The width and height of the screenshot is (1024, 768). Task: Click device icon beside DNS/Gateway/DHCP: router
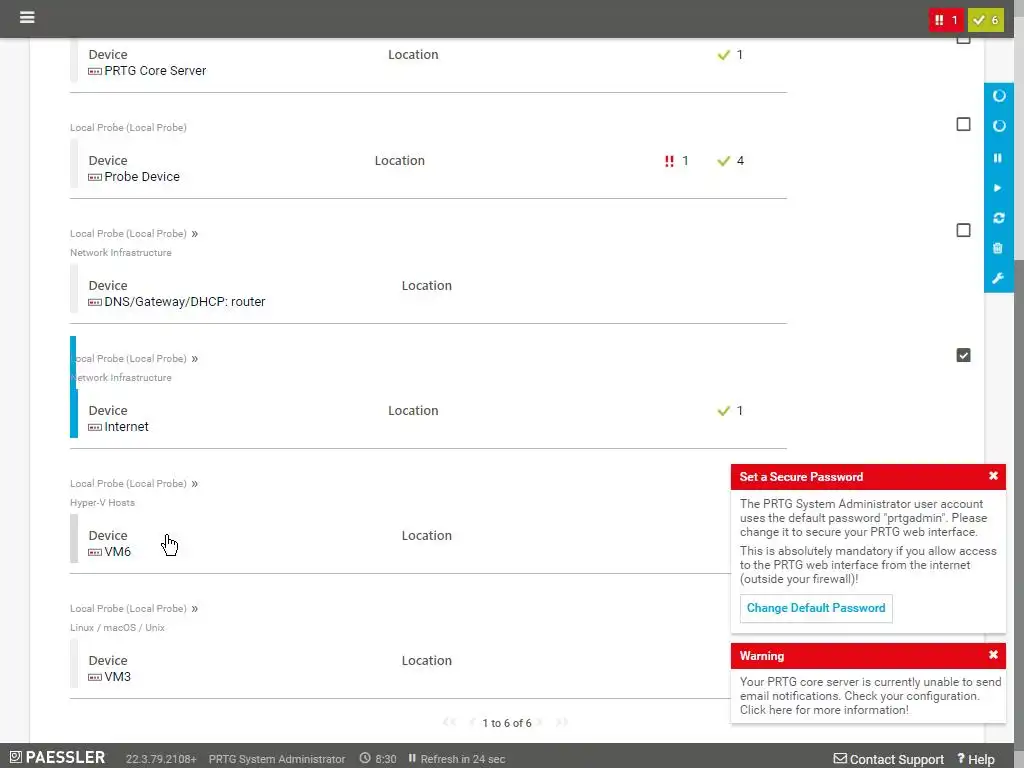click(x=95, y=302)
